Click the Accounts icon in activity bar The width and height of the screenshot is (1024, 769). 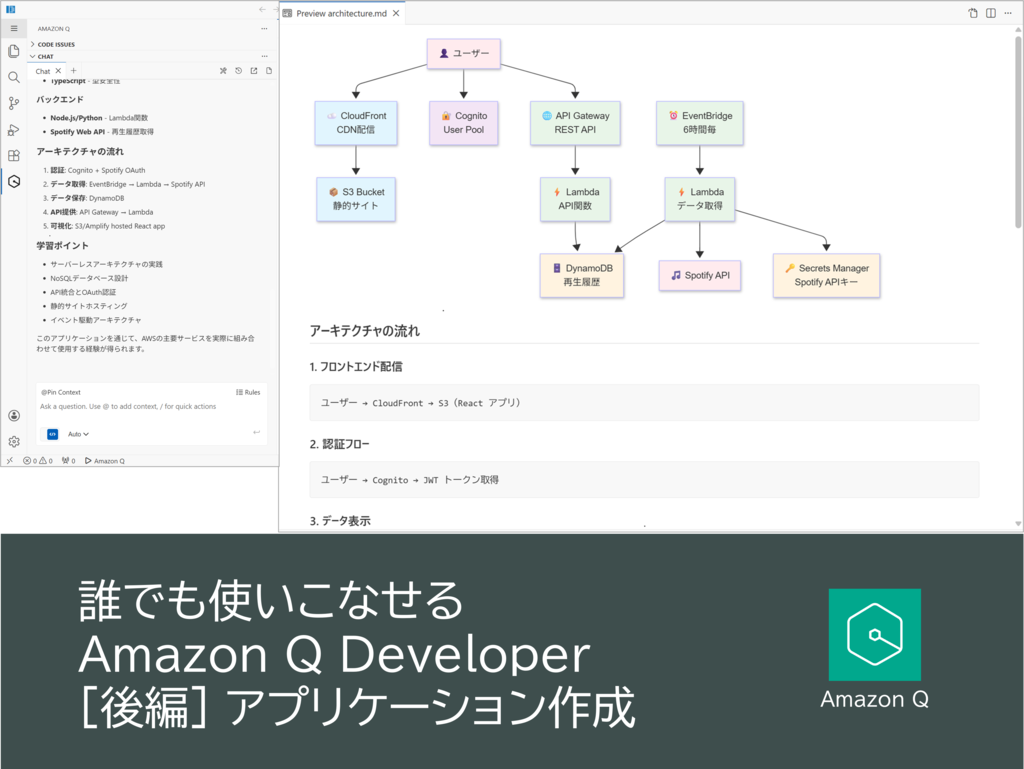(13, 415)
